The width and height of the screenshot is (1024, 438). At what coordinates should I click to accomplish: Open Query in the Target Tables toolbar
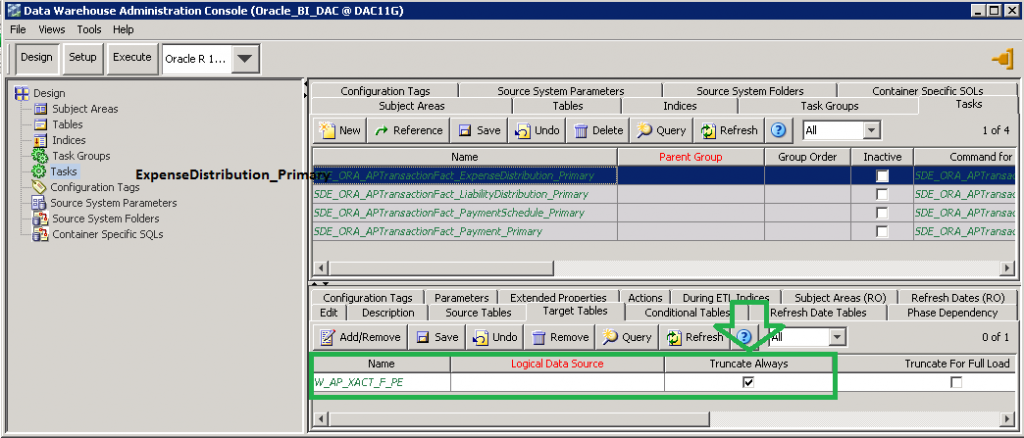627,337
